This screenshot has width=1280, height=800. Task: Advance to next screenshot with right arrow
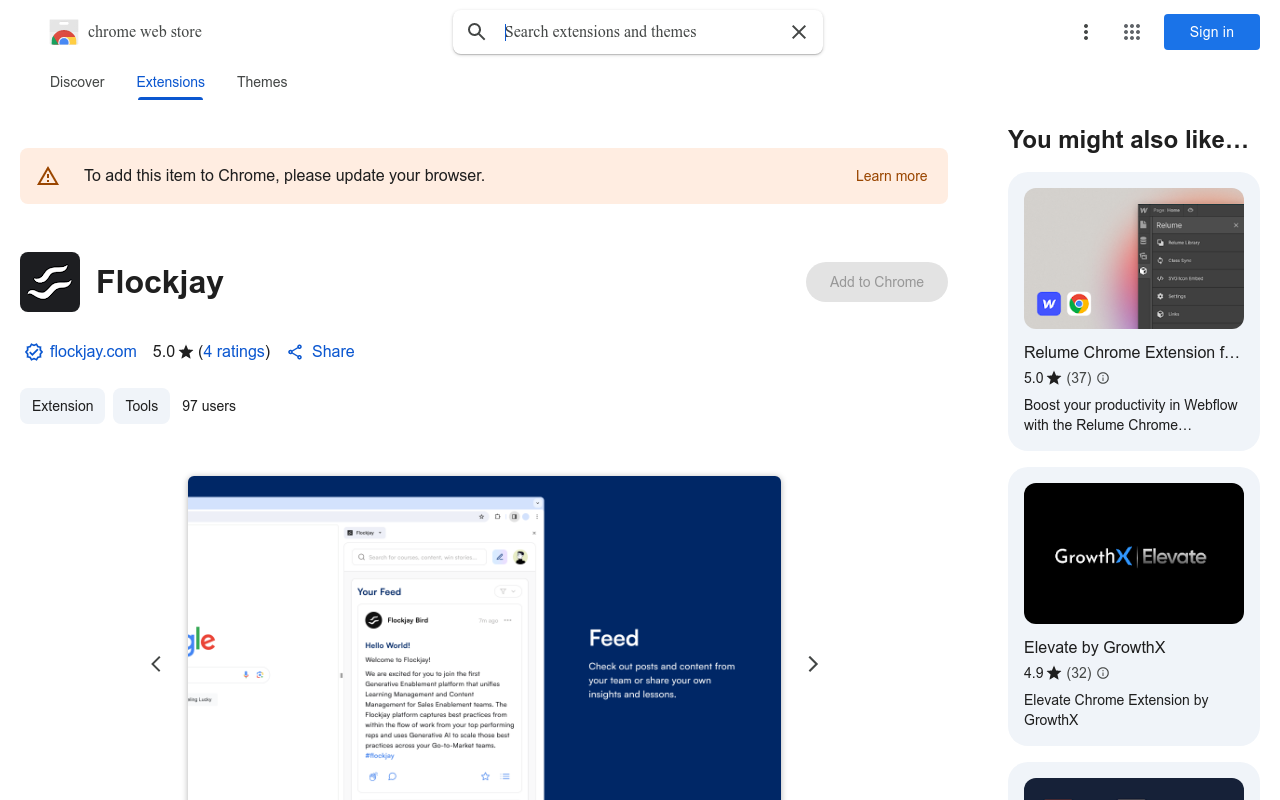pyautogui.click(x=813, y=664)
